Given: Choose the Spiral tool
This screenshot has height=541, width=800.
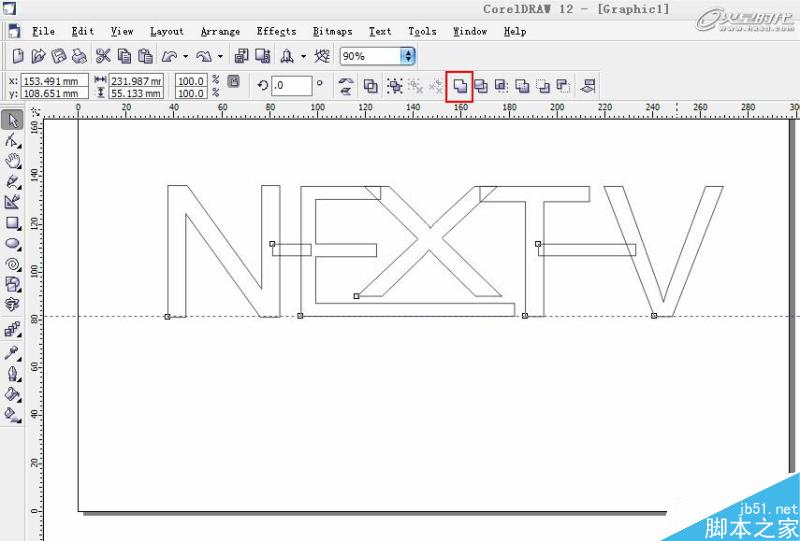Looking at the screenshot, I should coord(12,264).
